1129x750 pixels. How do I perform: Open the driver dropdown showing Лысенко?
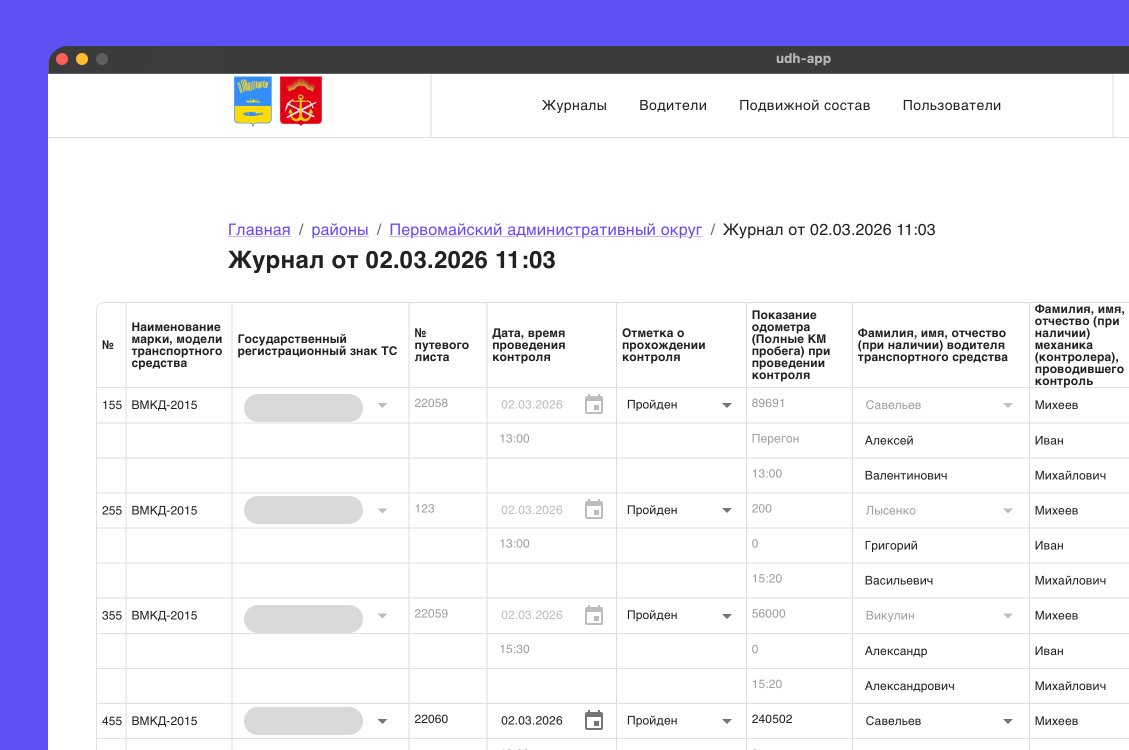(x=1007, y=510)
